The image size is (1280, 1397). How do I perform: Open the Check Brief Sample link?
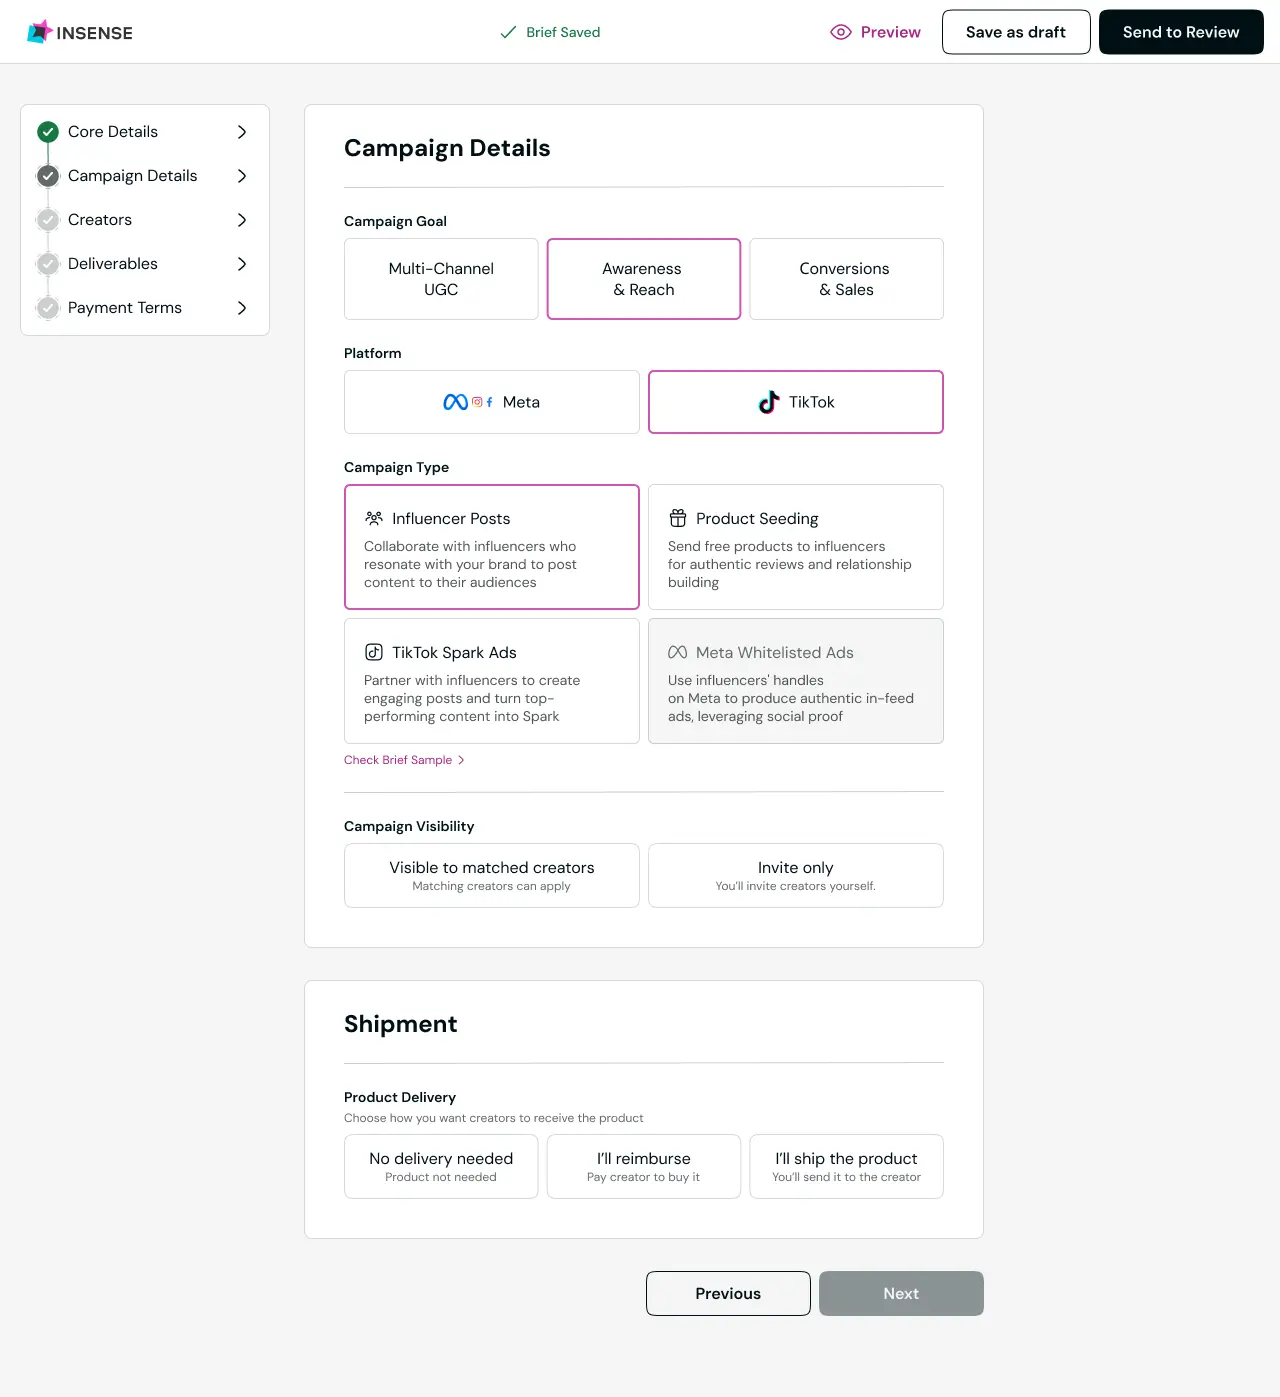click(404, 760)
